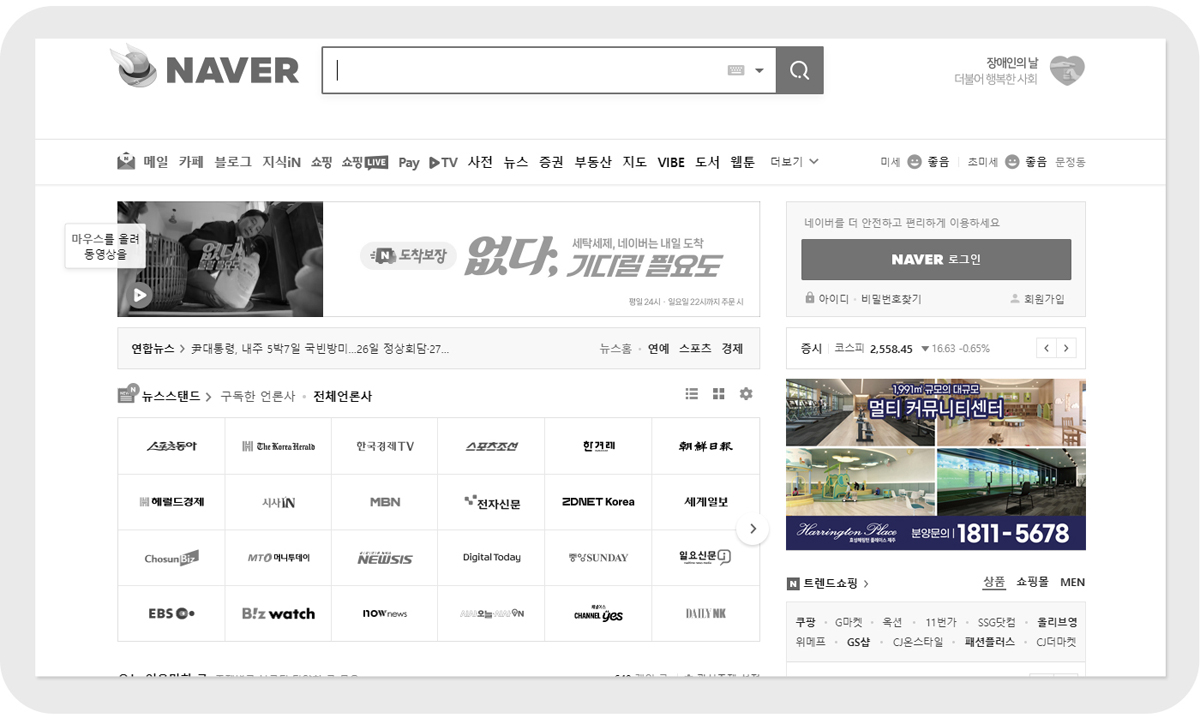
Task: Open 블로그 in the navigation bar
Action: [233, 162]
